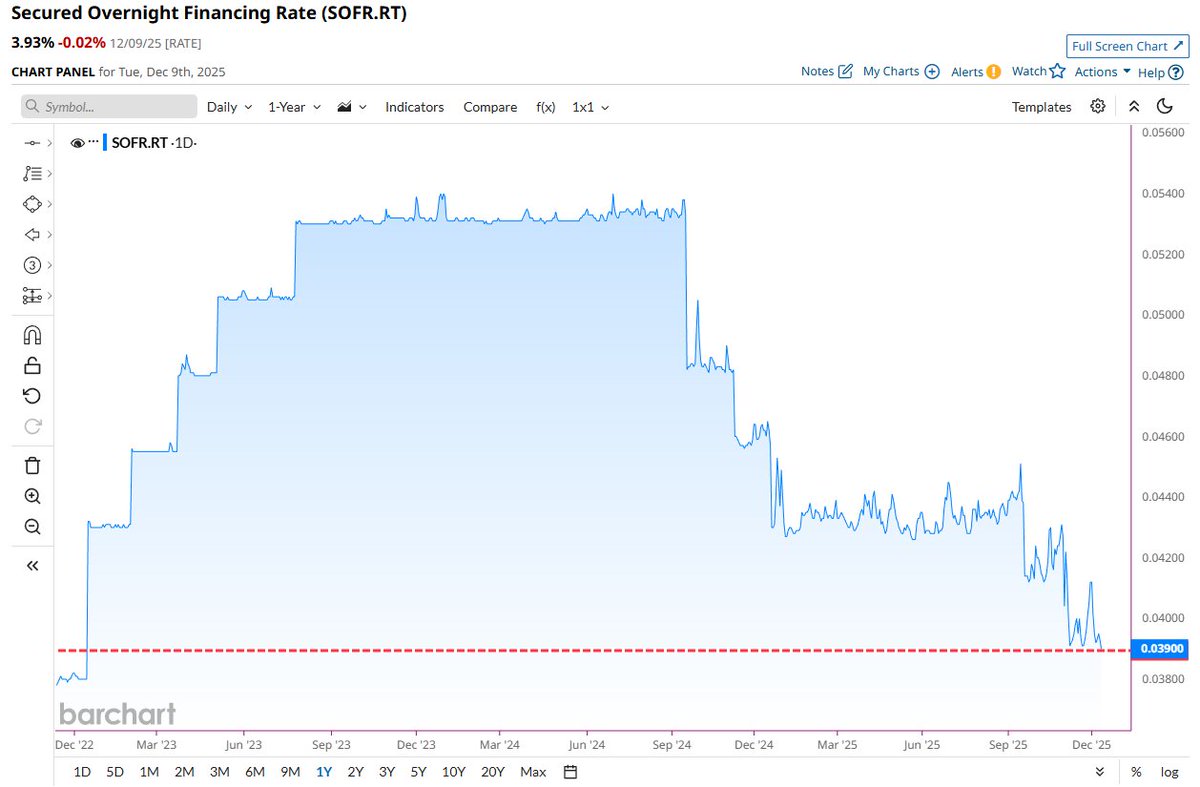Open the measure and projection tool
The height and width of the screenshot is (787, 1200).
[31, 296]
